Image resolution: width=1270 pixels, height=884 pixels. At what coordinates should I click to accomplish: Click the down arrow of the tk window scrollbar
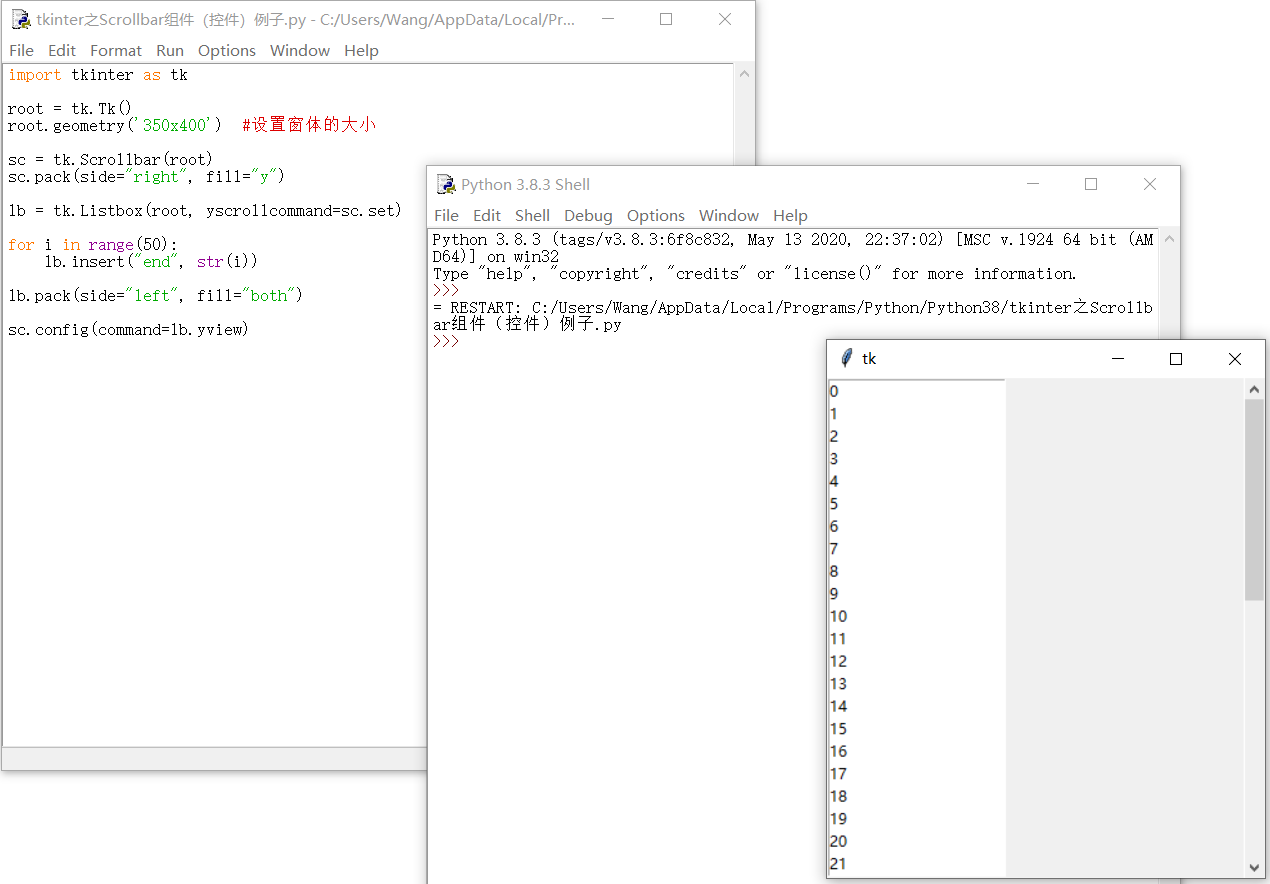1255,866
